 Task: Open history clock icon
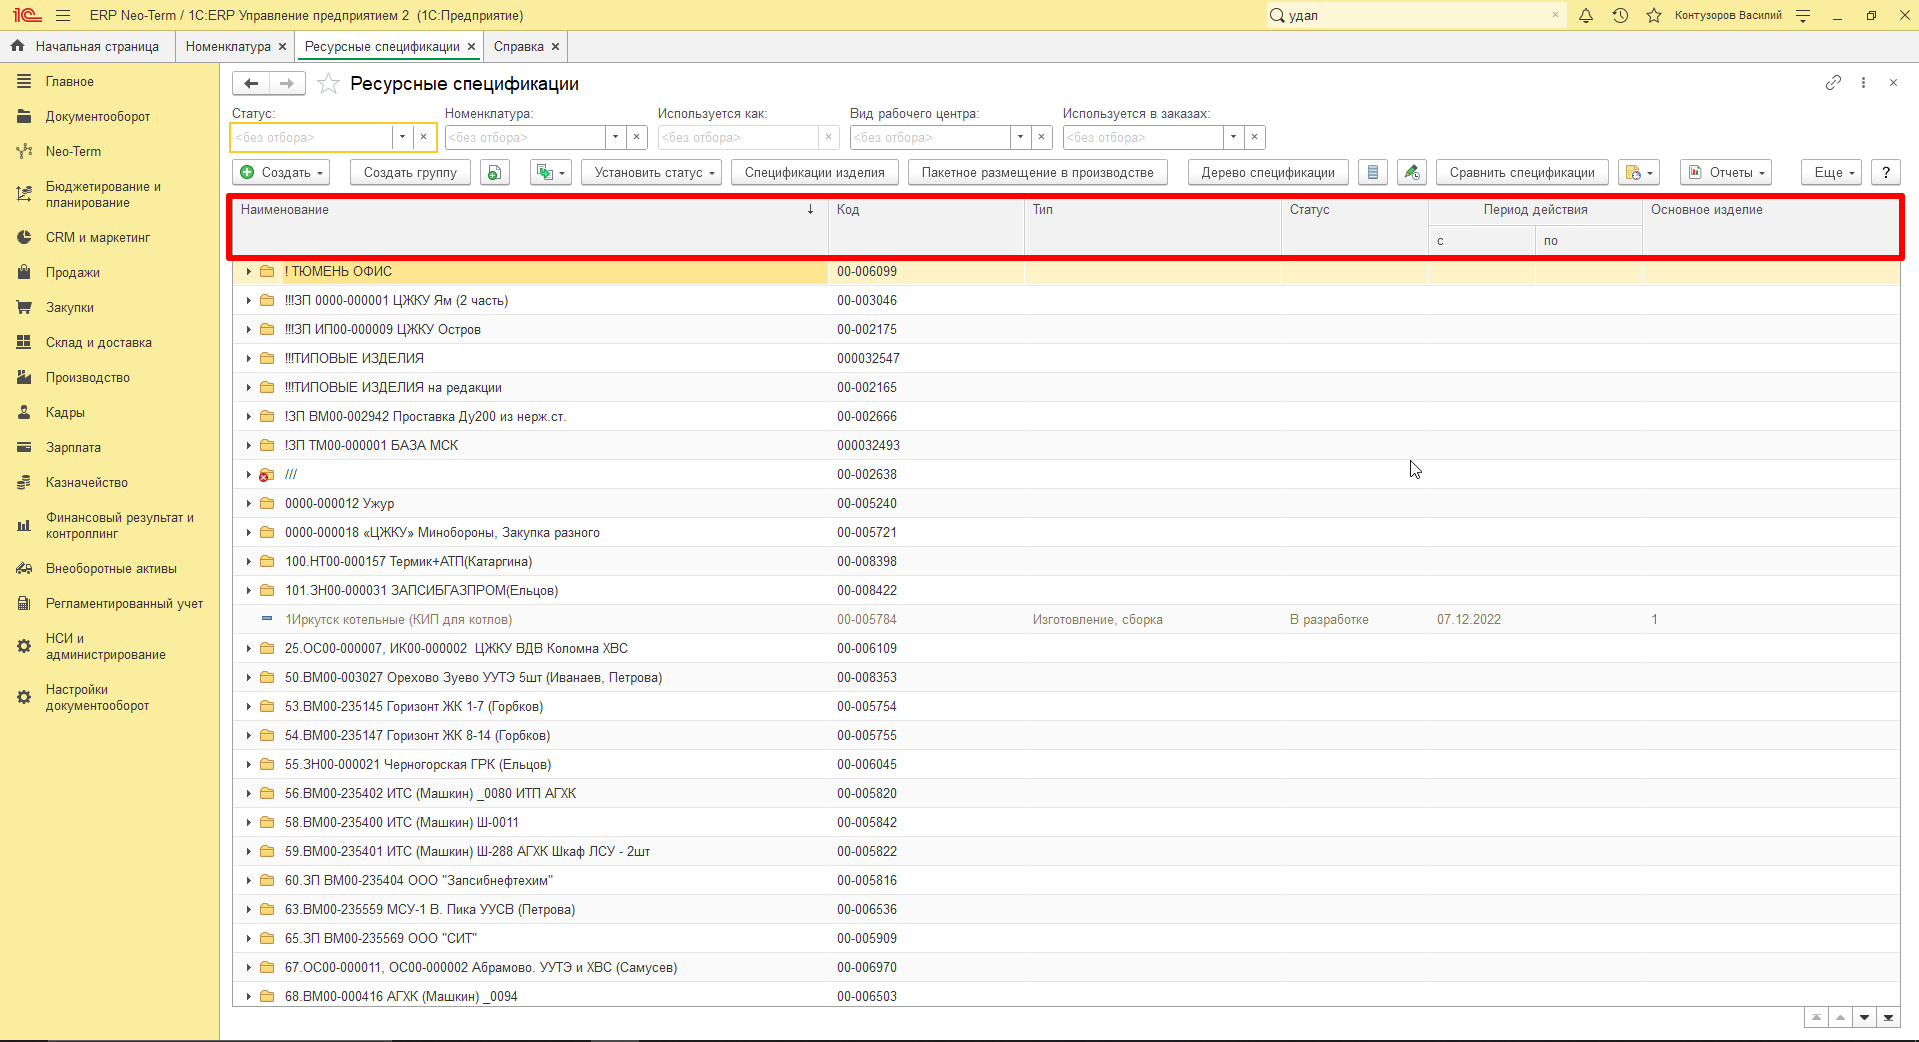pos(1620,15)
